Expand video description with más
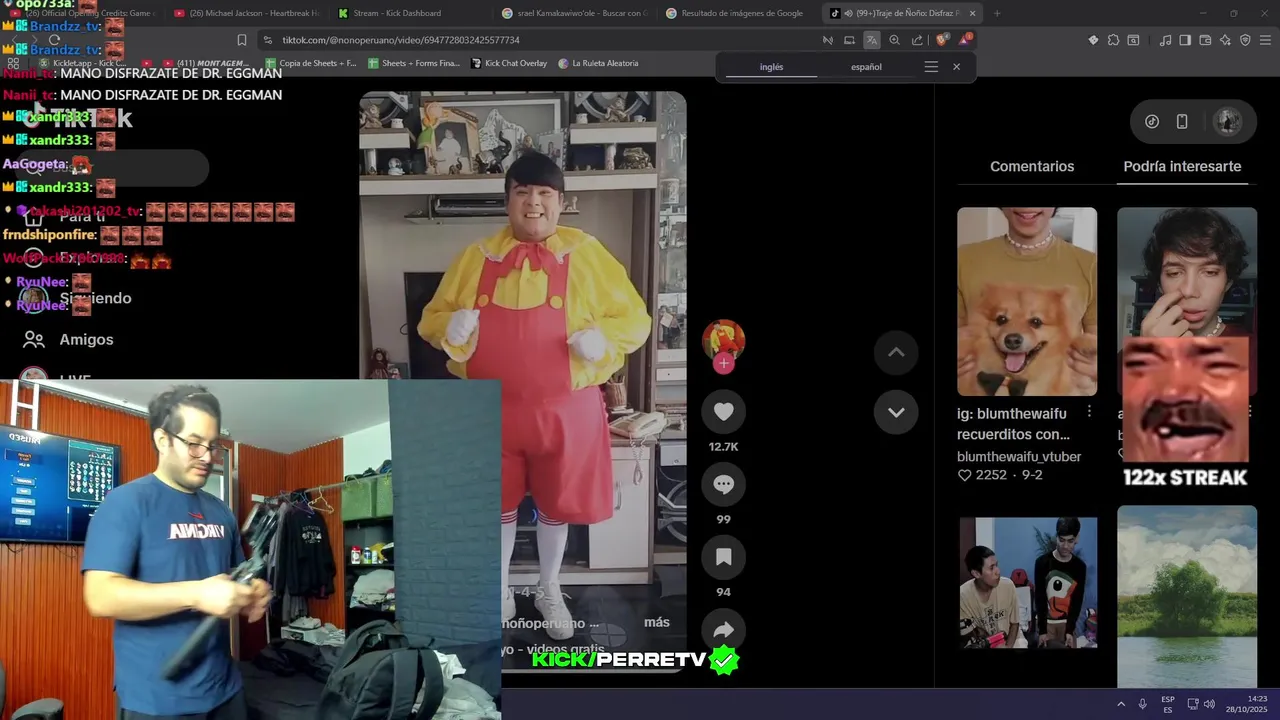 tap(657, 622)
